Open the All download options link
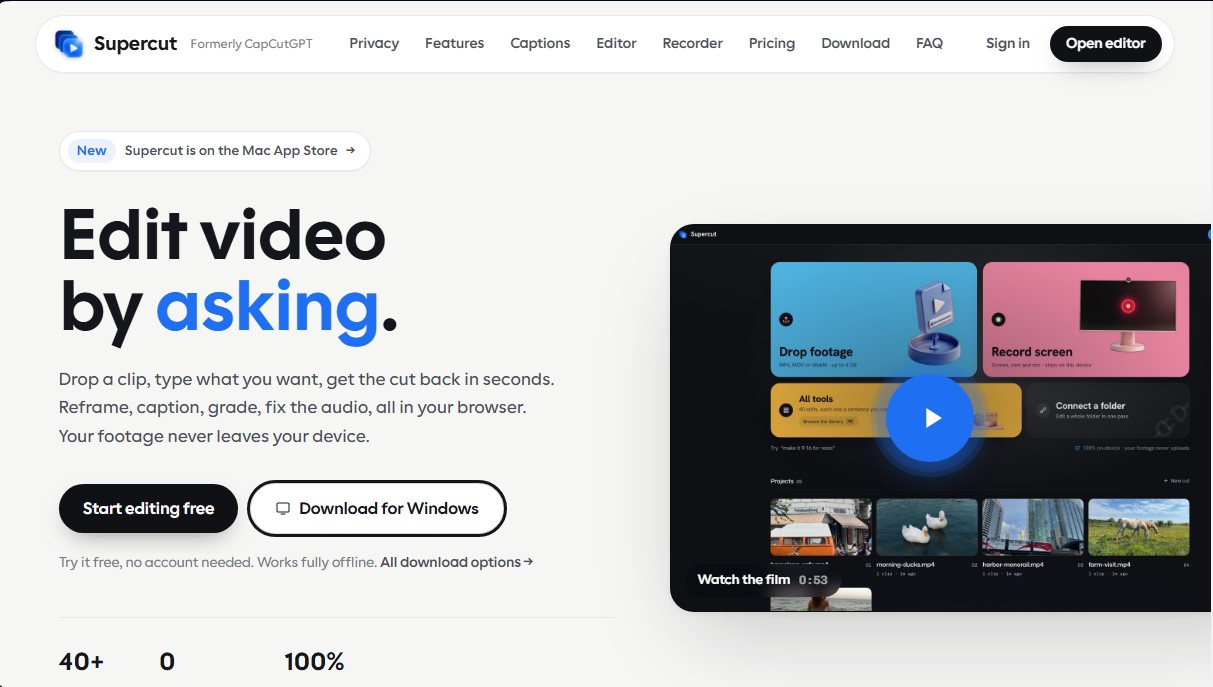Image resolution: width=1213 pixels, height=687 pixels. coord(456,562)
